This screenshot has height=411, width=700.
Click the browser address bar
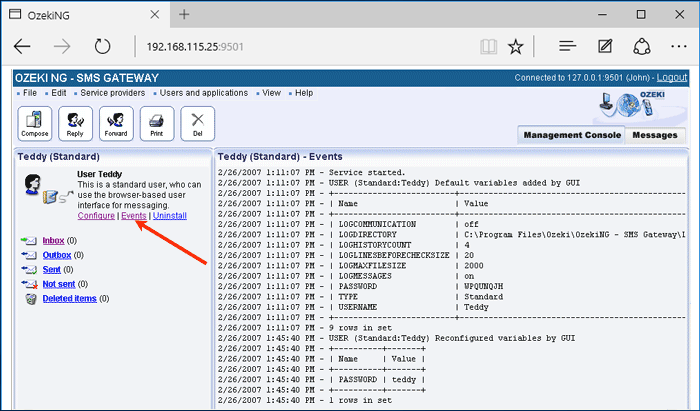[300, 46]
